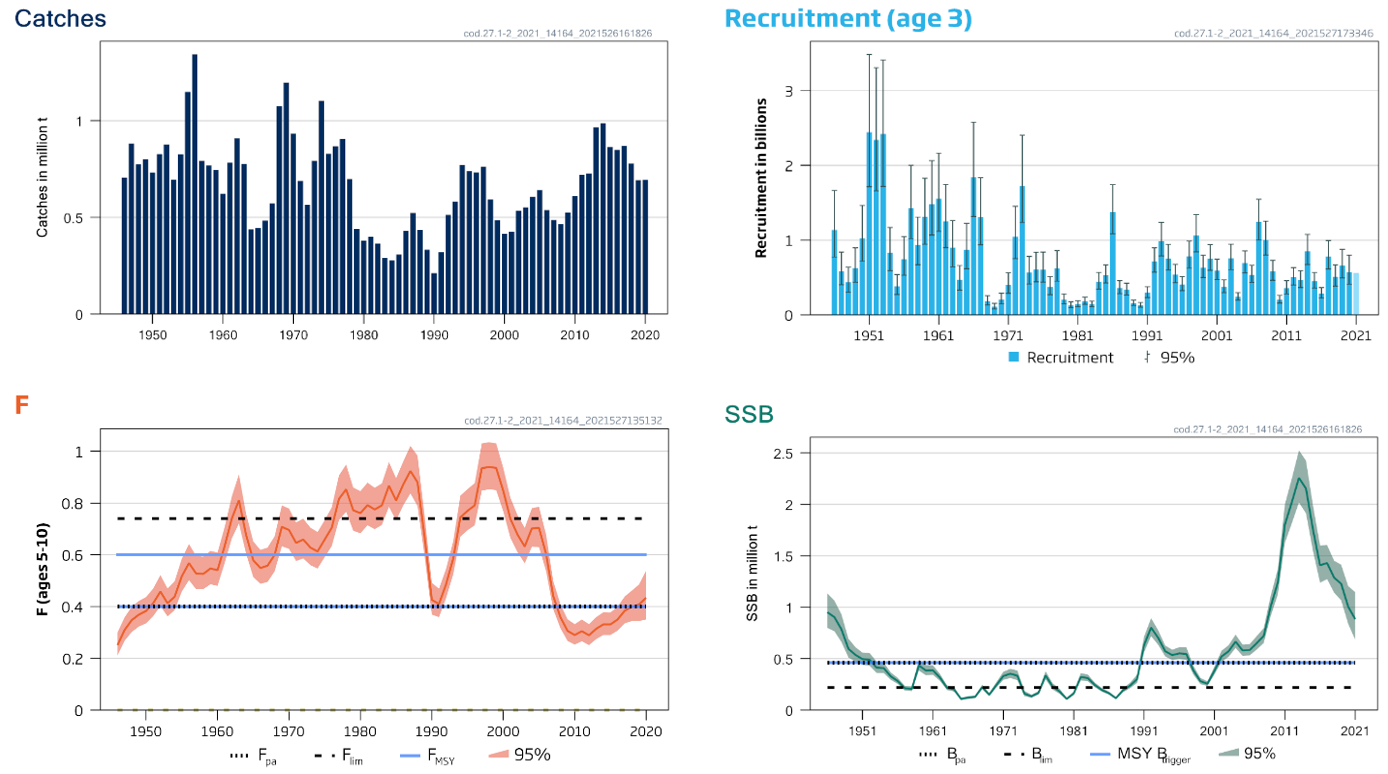Click the dashed Blim line in SSB chart
The height and width of the screenshot is (774, 1388).
point(1090,687)
